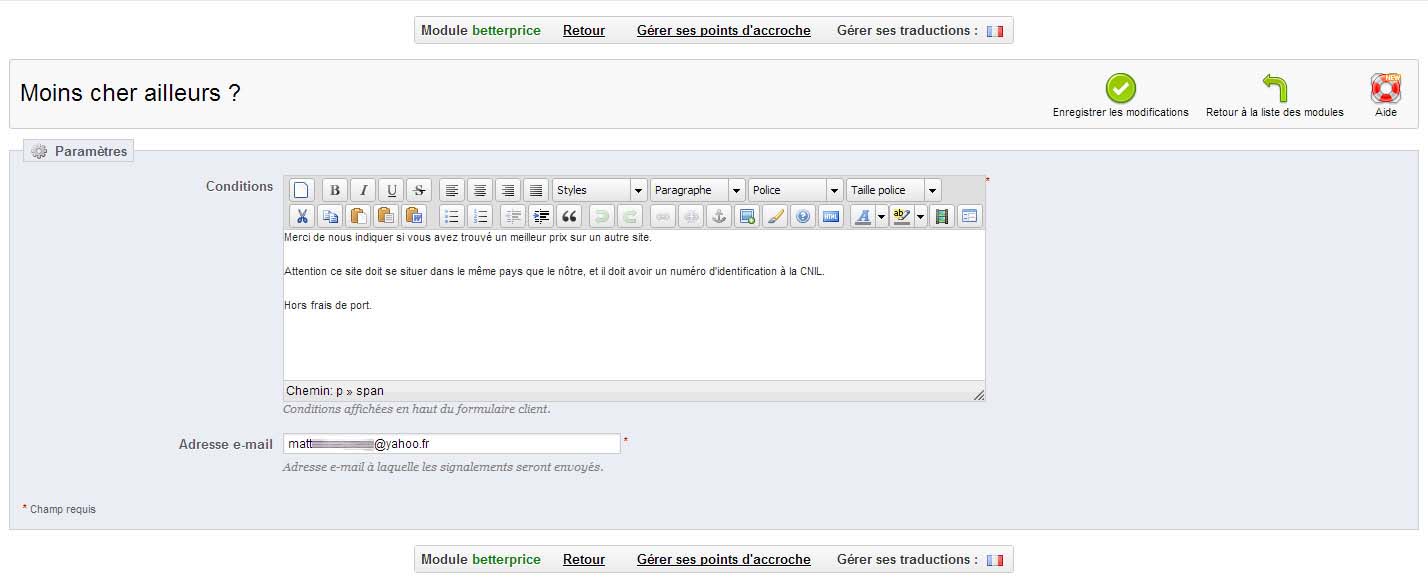Click the New document icon in editor

coord(302,190)
